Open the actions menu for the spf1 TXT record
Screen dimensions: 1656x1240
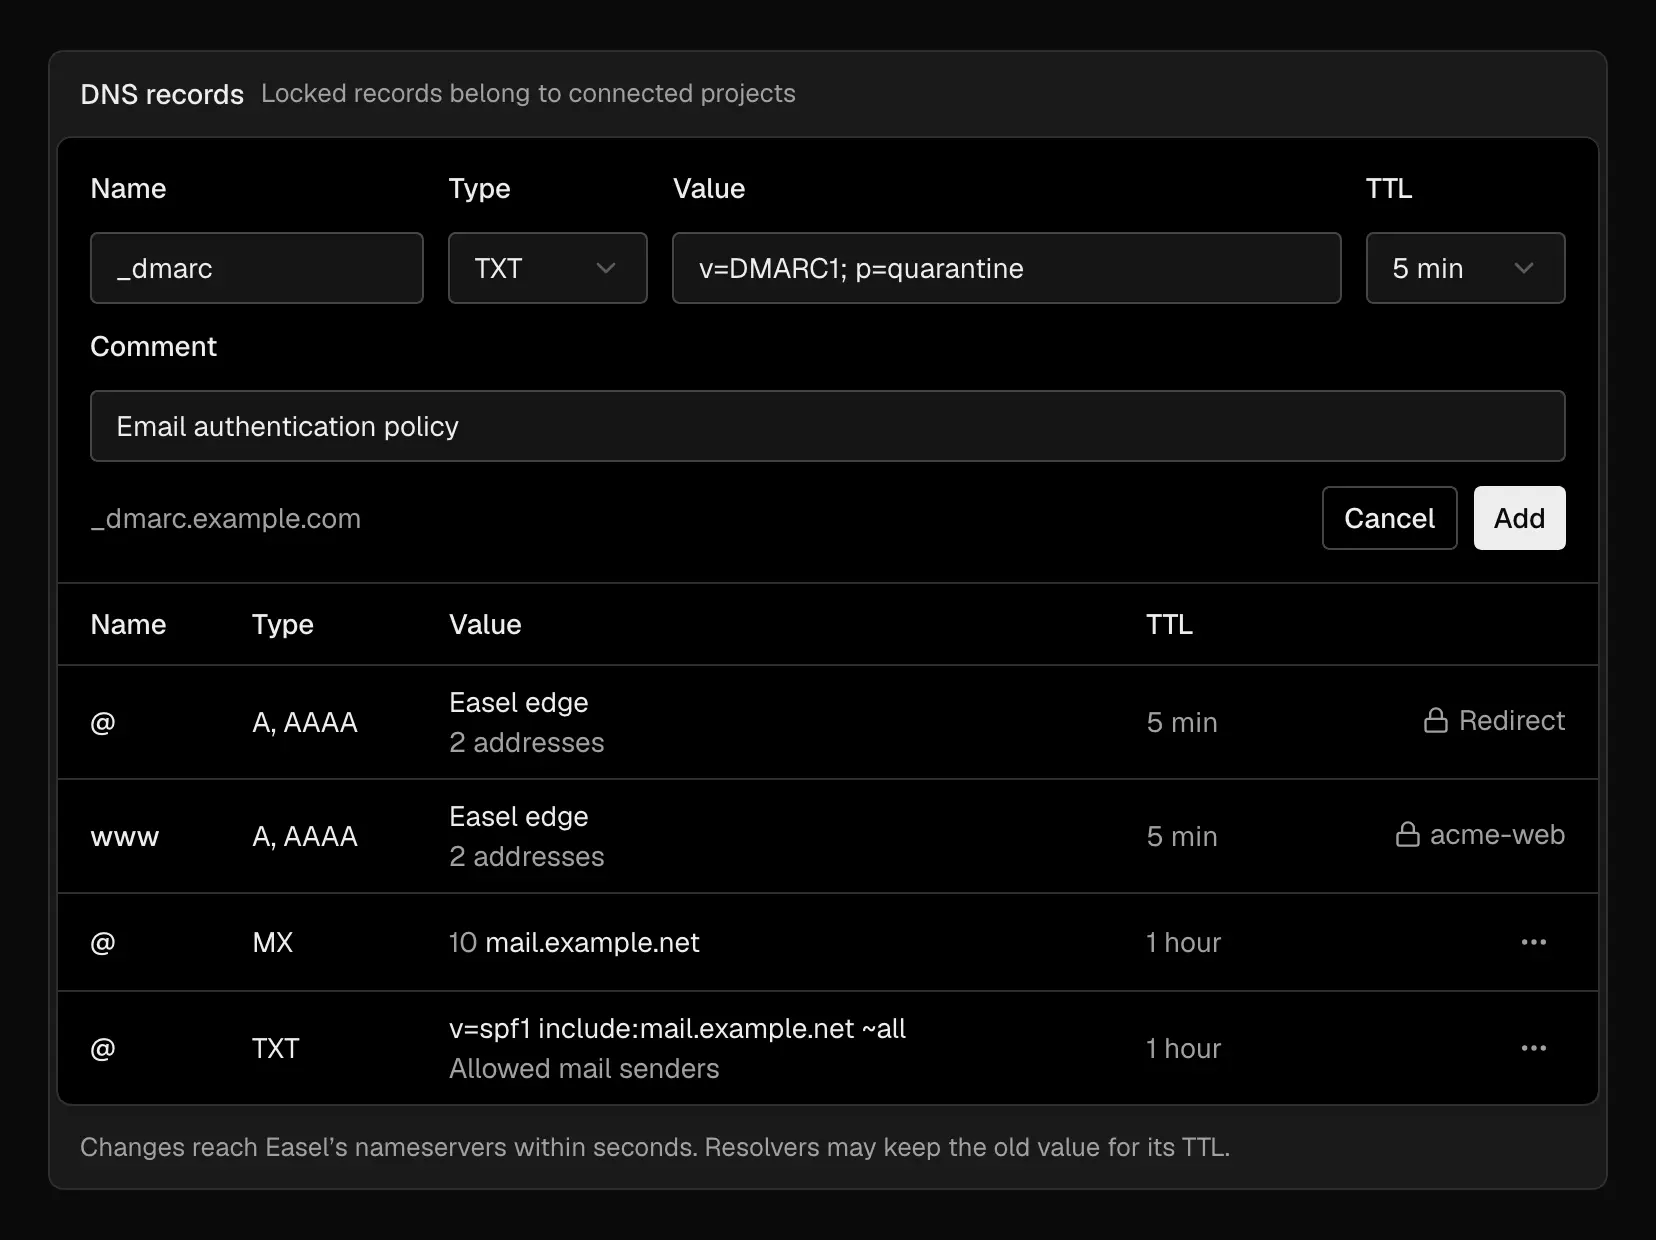pos(1533,1048)
